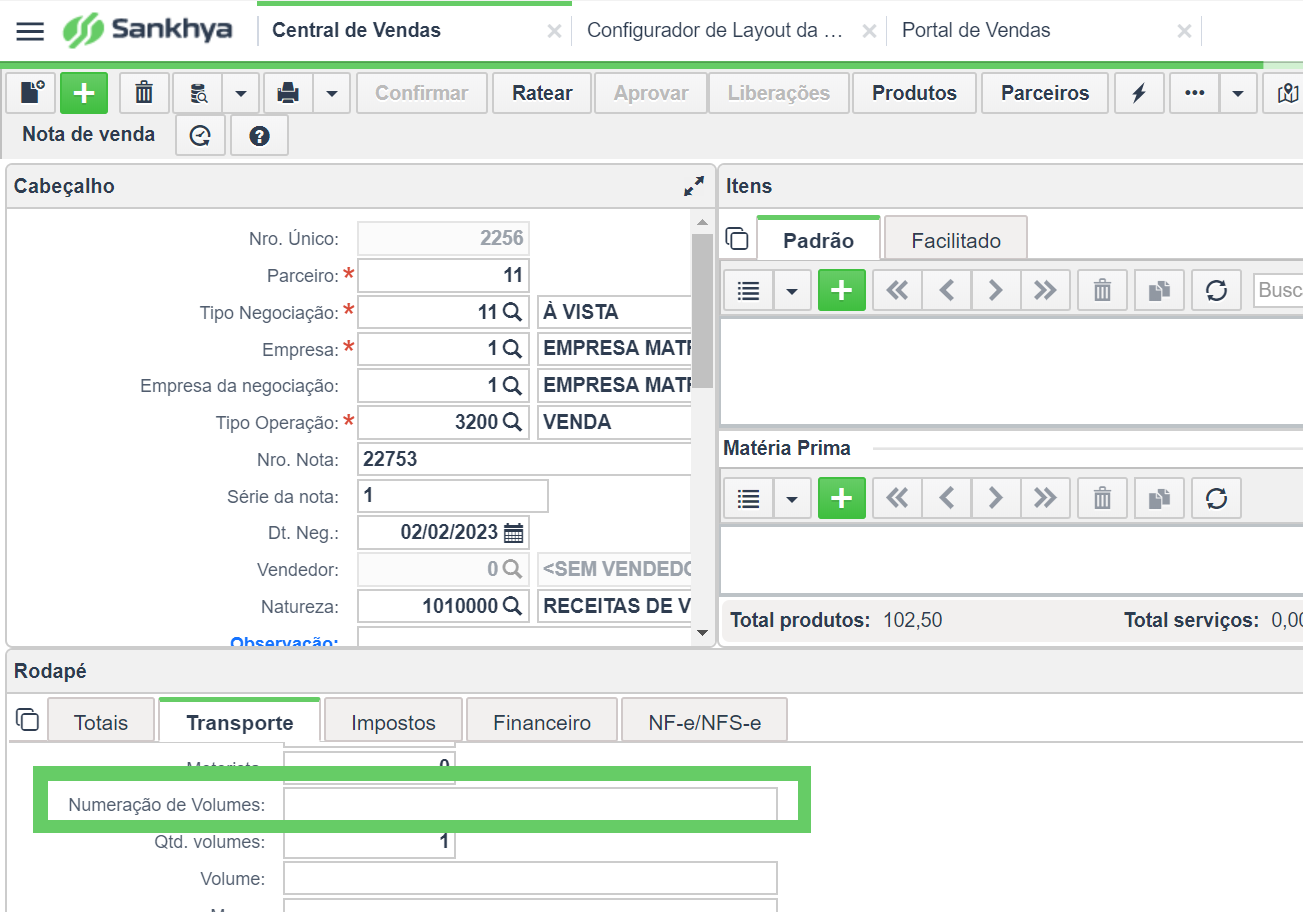
Task: Go to last record in Itens
Action: pos(1045,290)
